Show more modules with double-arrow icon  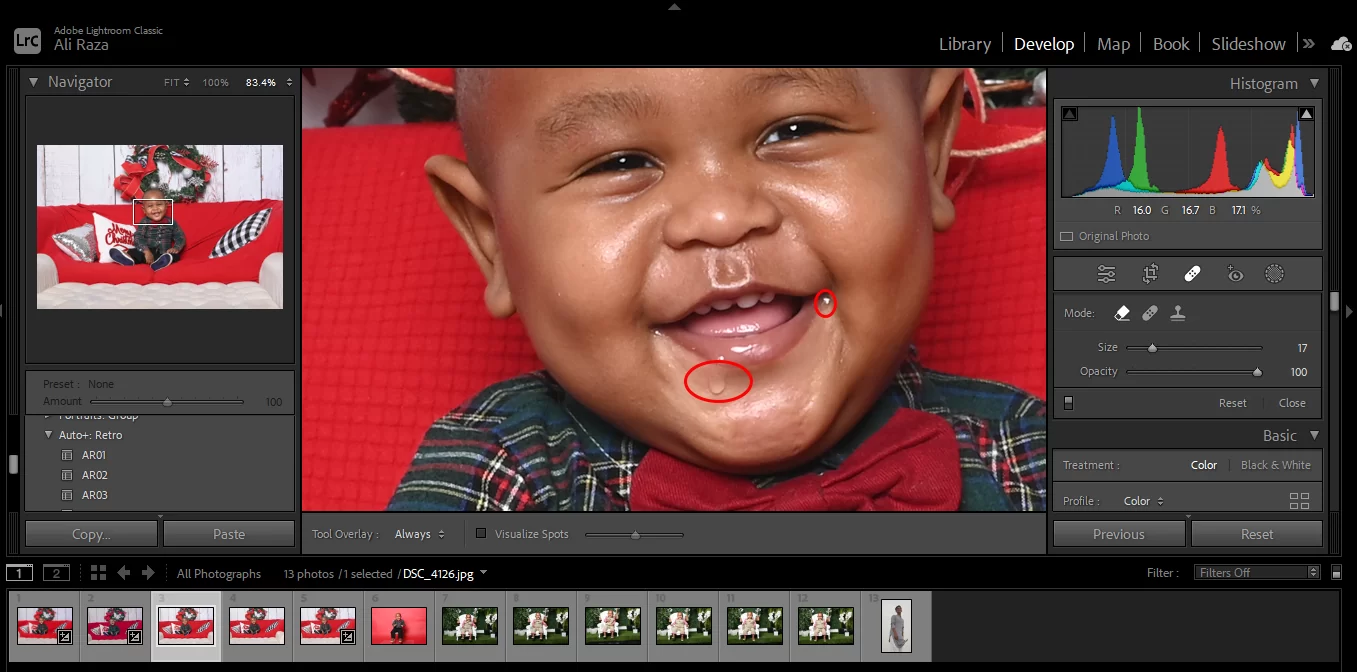[x=1307, y=43]
